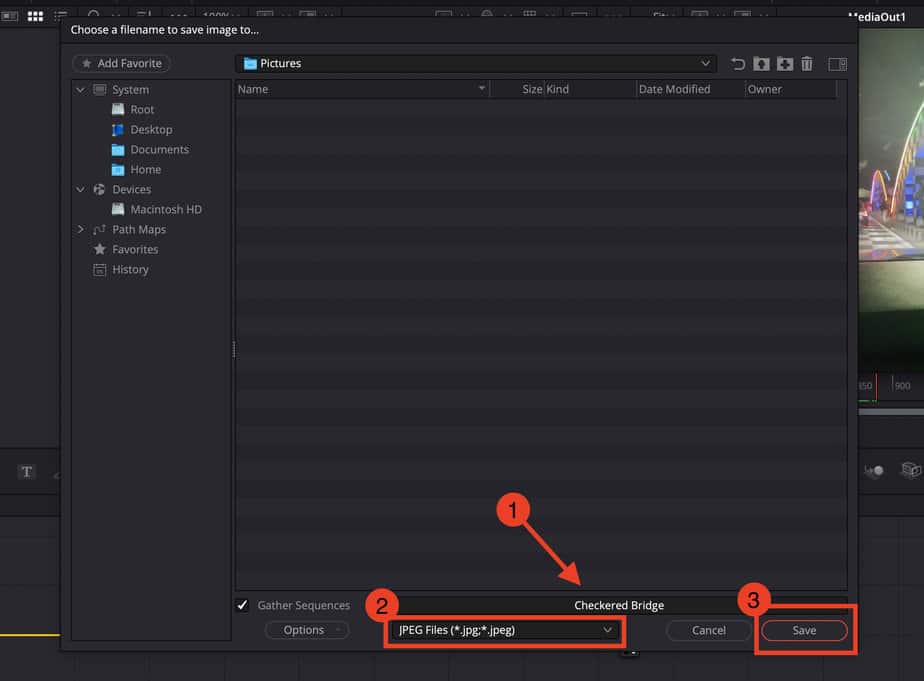The image size is (924, 681).
Task: Select History in the sidebar
Action: tap(130, 269)
